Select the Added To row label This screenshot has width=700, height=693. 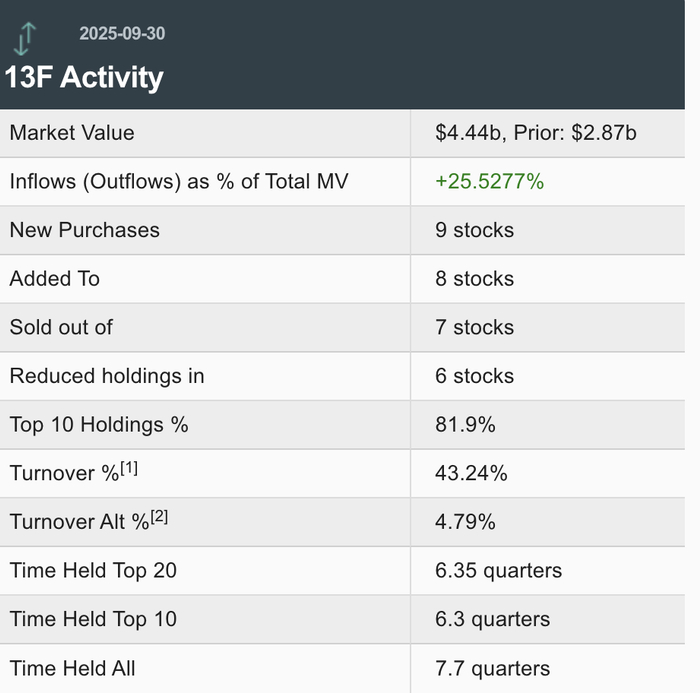(55, 279)
